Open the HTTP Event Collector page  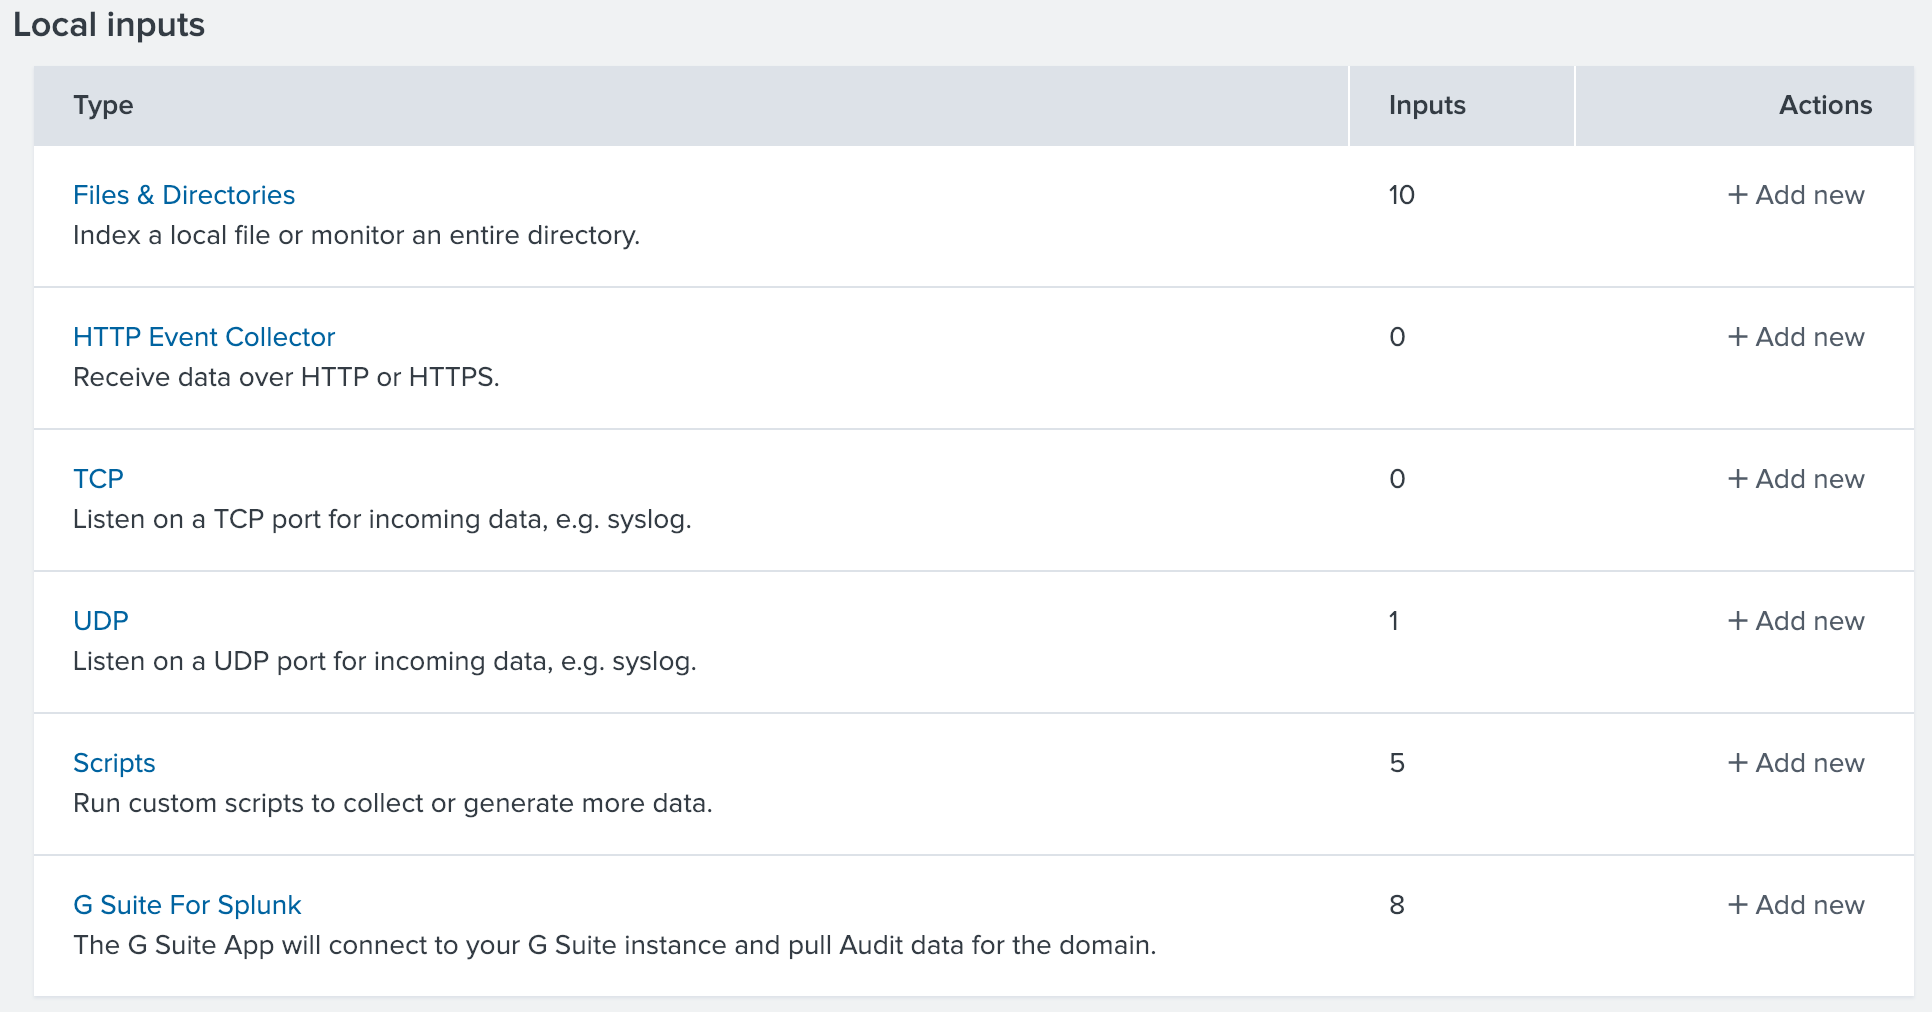(204, 337)
